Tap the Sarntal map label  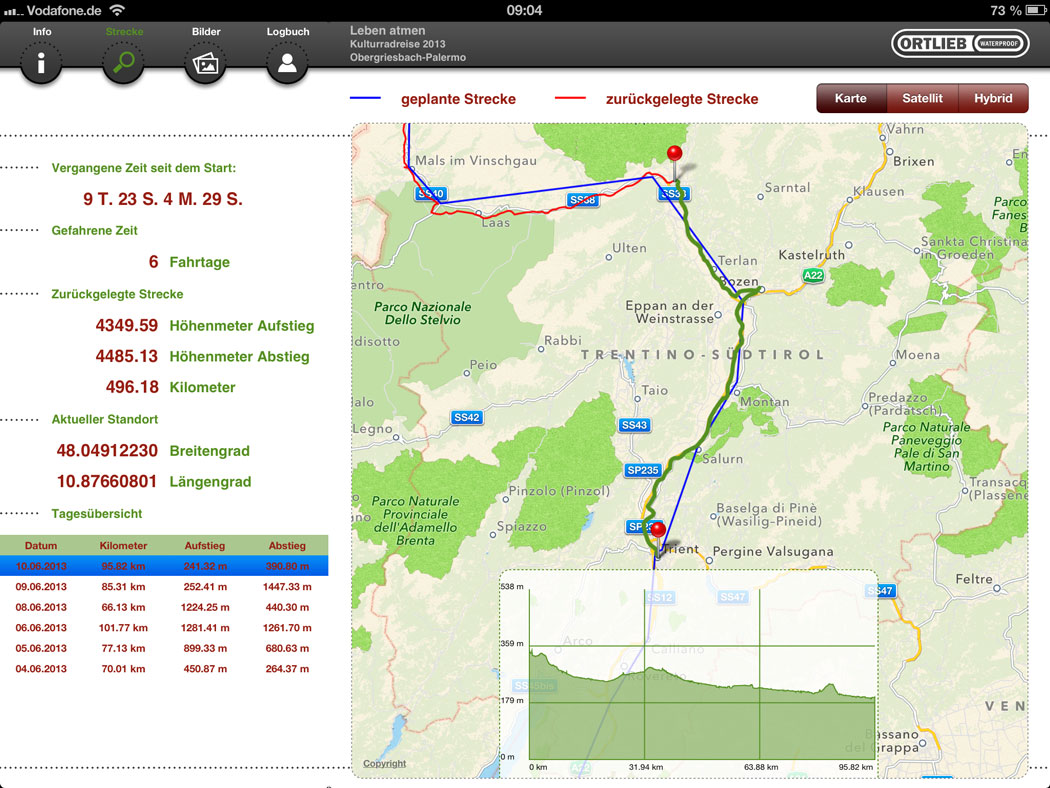click(x=787, y=187)
